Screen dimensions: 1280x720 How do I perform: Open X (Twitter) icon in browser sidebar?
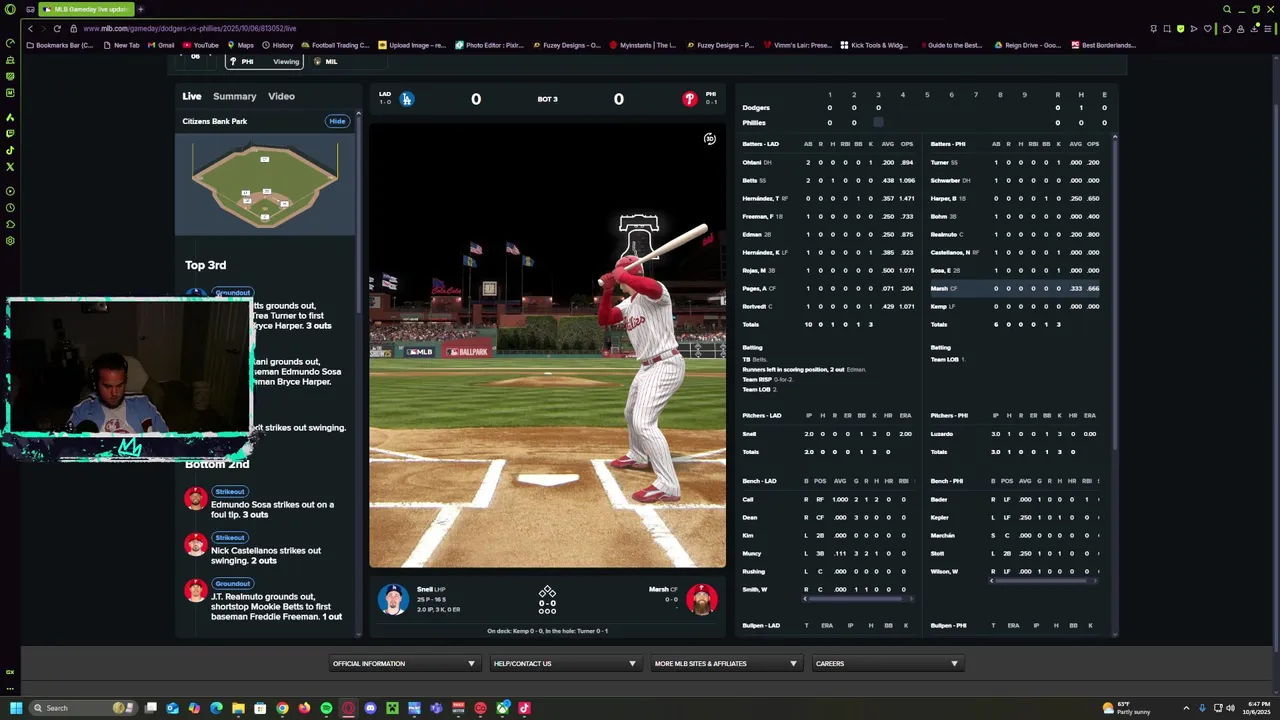pos(10,167)
